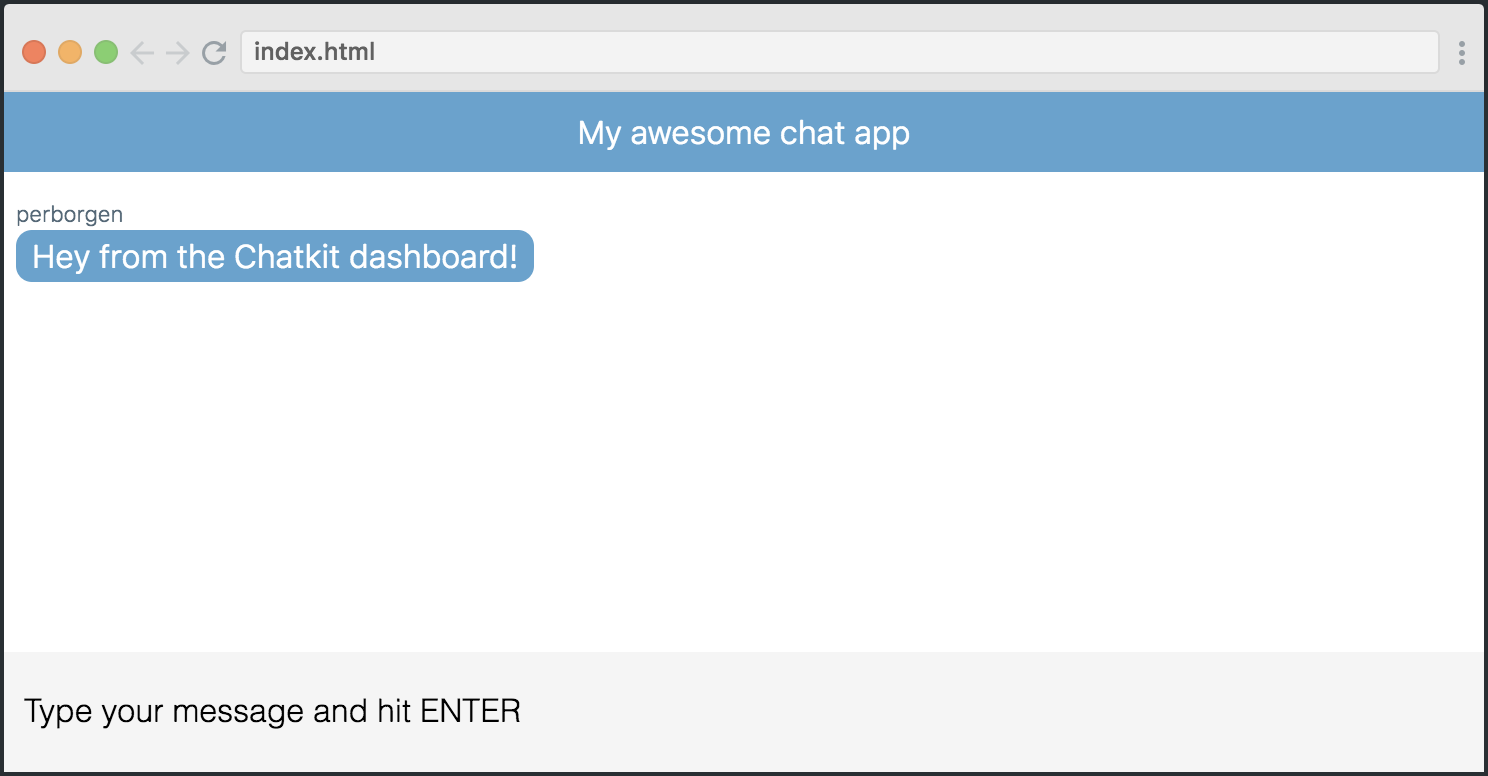Go forward with the browser forward arrow
Viewport: 1488px width, 776px height.
click(x=177, y=52)
